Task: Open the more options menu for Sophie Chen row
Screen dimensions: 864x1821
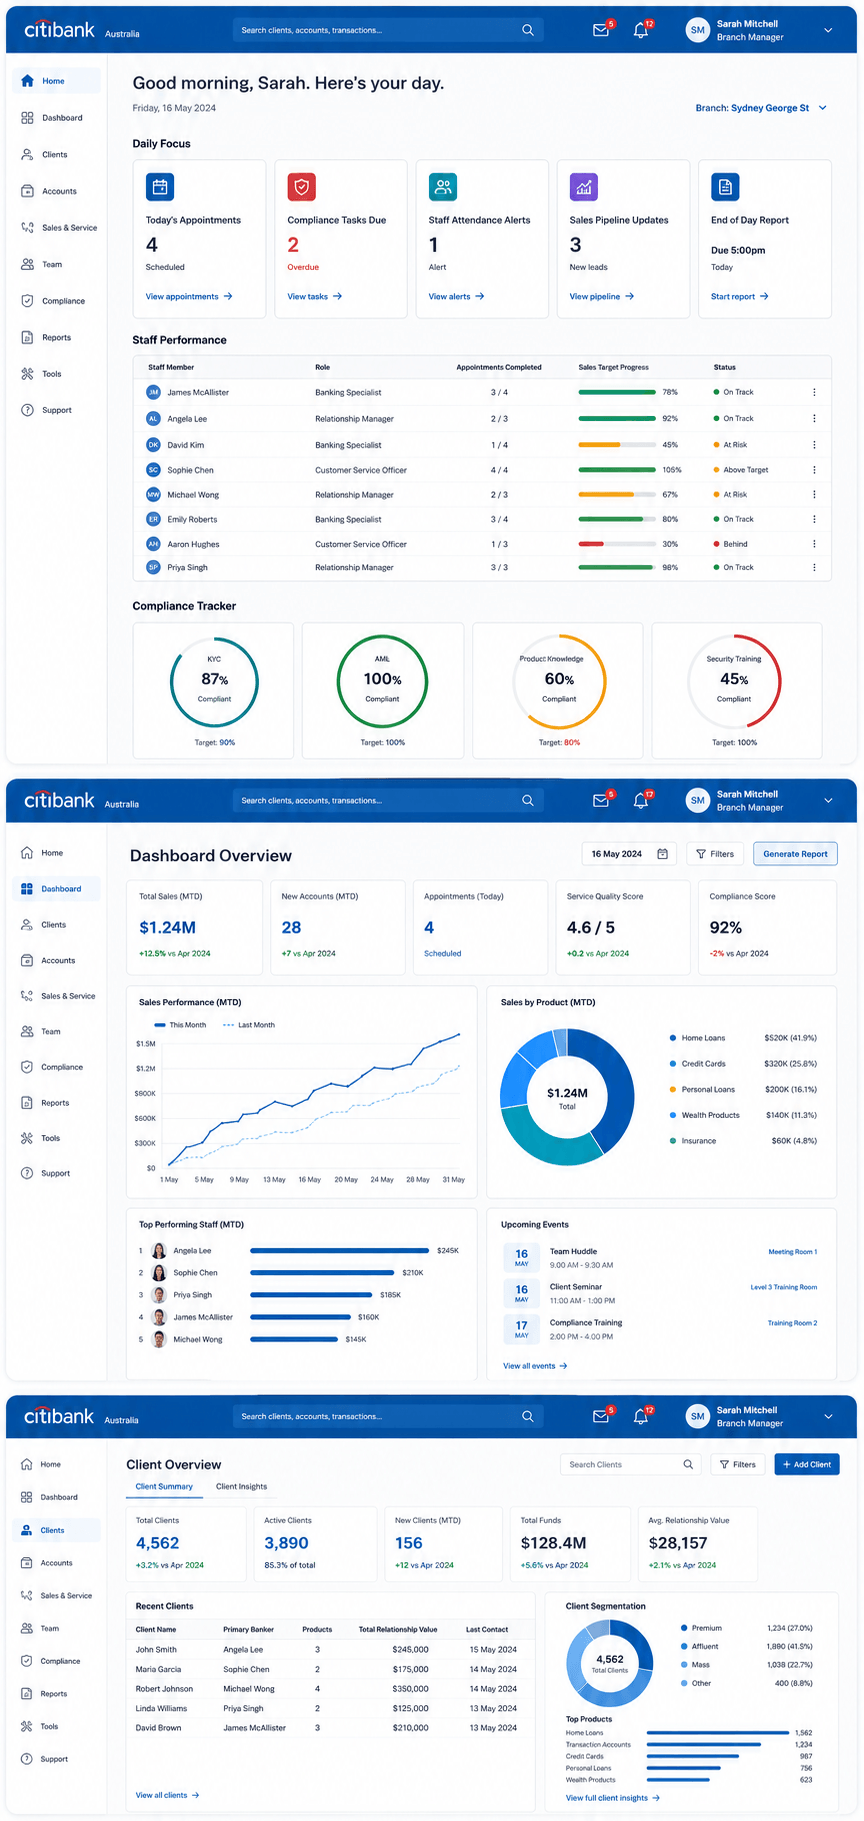Action: pos(814,470)
